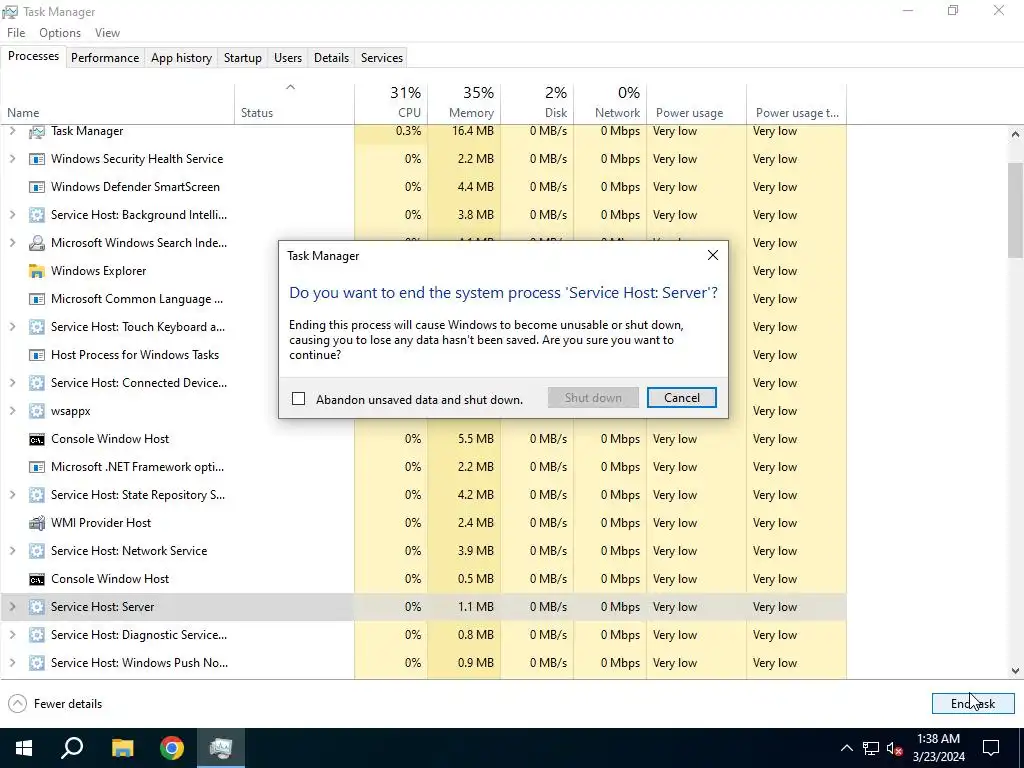Sort processes by Memory column
The height and width of the screenshot is (768, 1024).
coord(464,103)
